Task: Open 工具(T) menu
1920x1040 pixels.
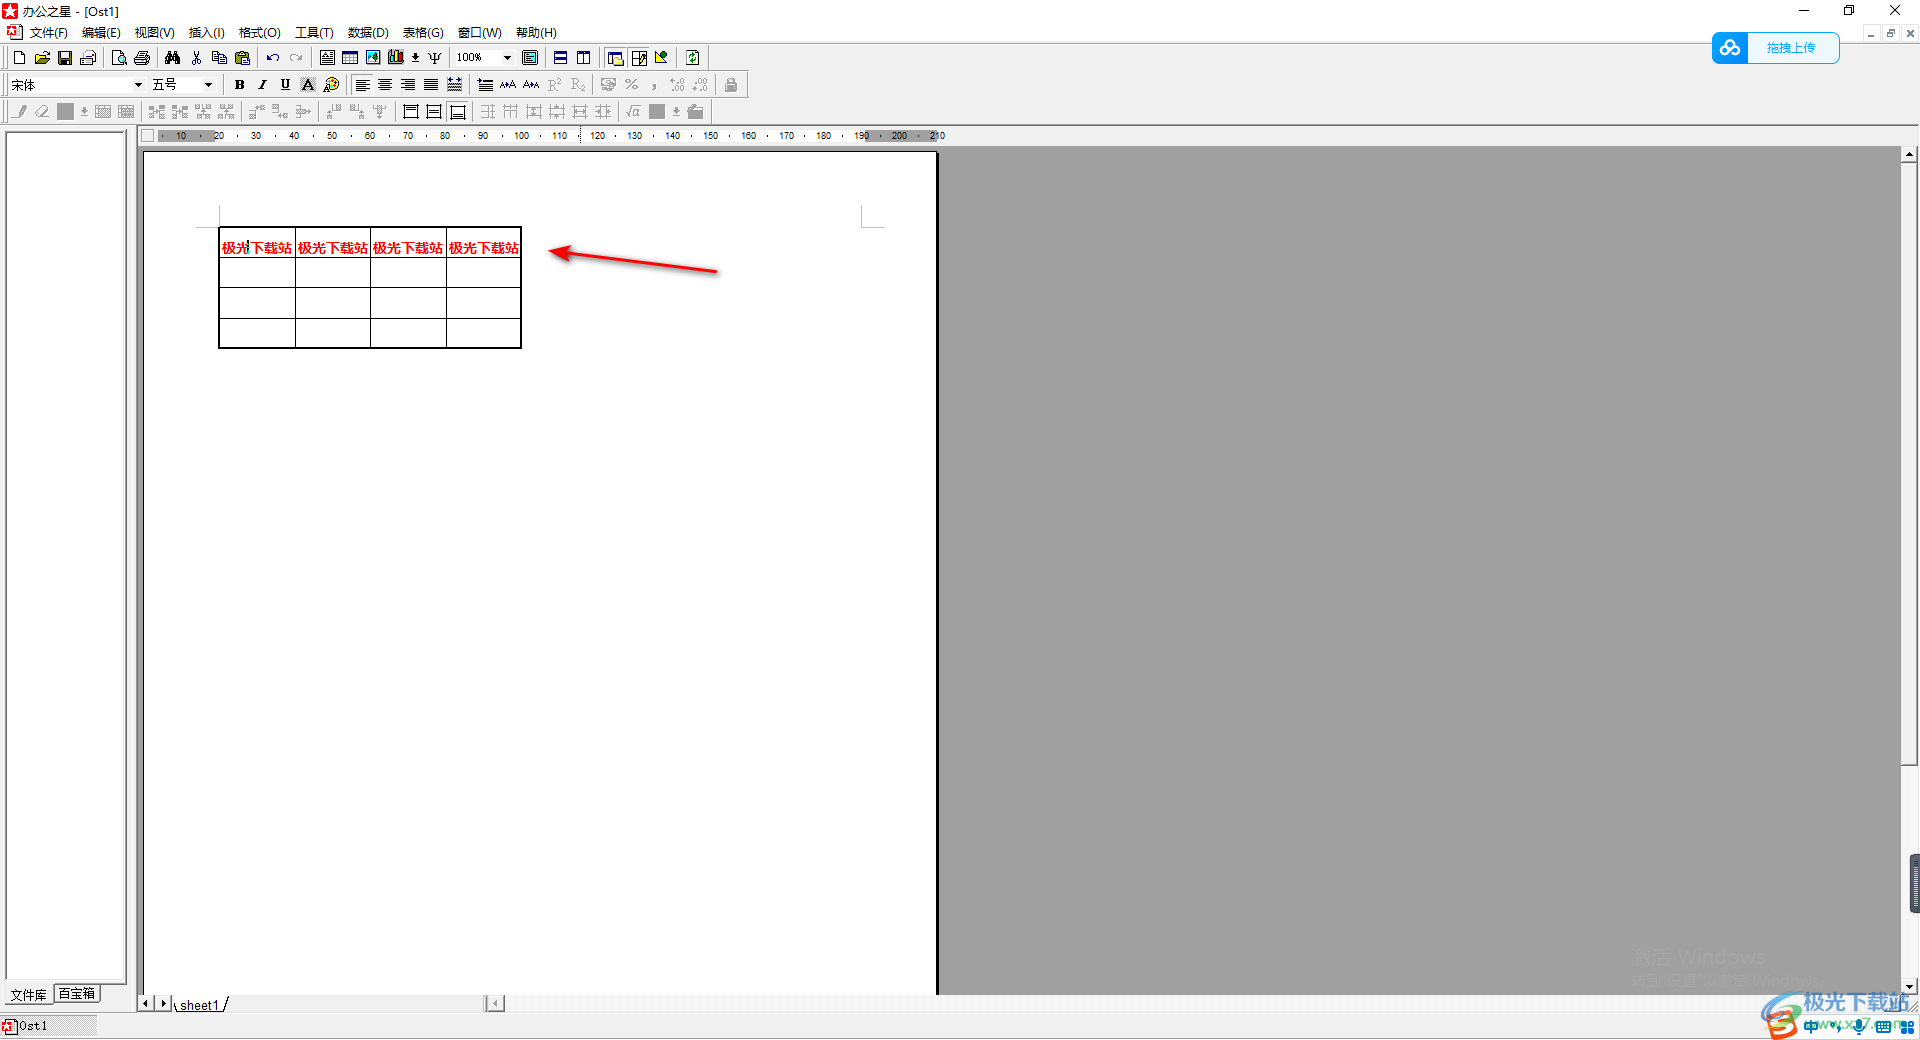Action: point(314,33)
